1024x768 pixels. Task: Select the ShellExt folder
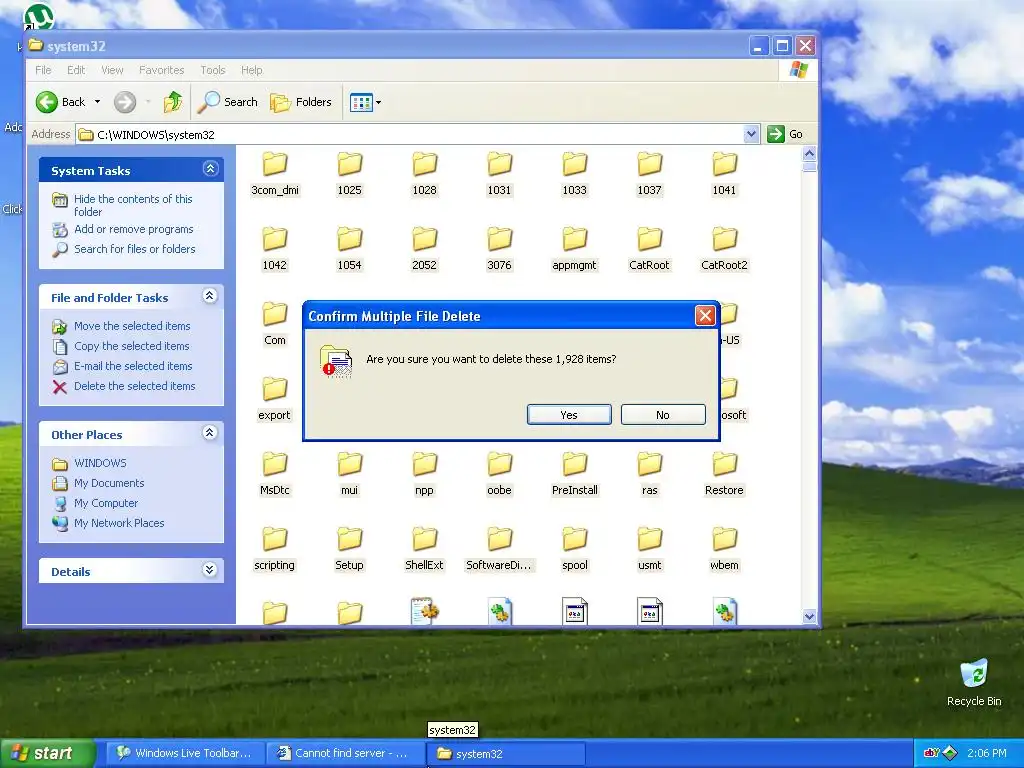click(424, 549)
